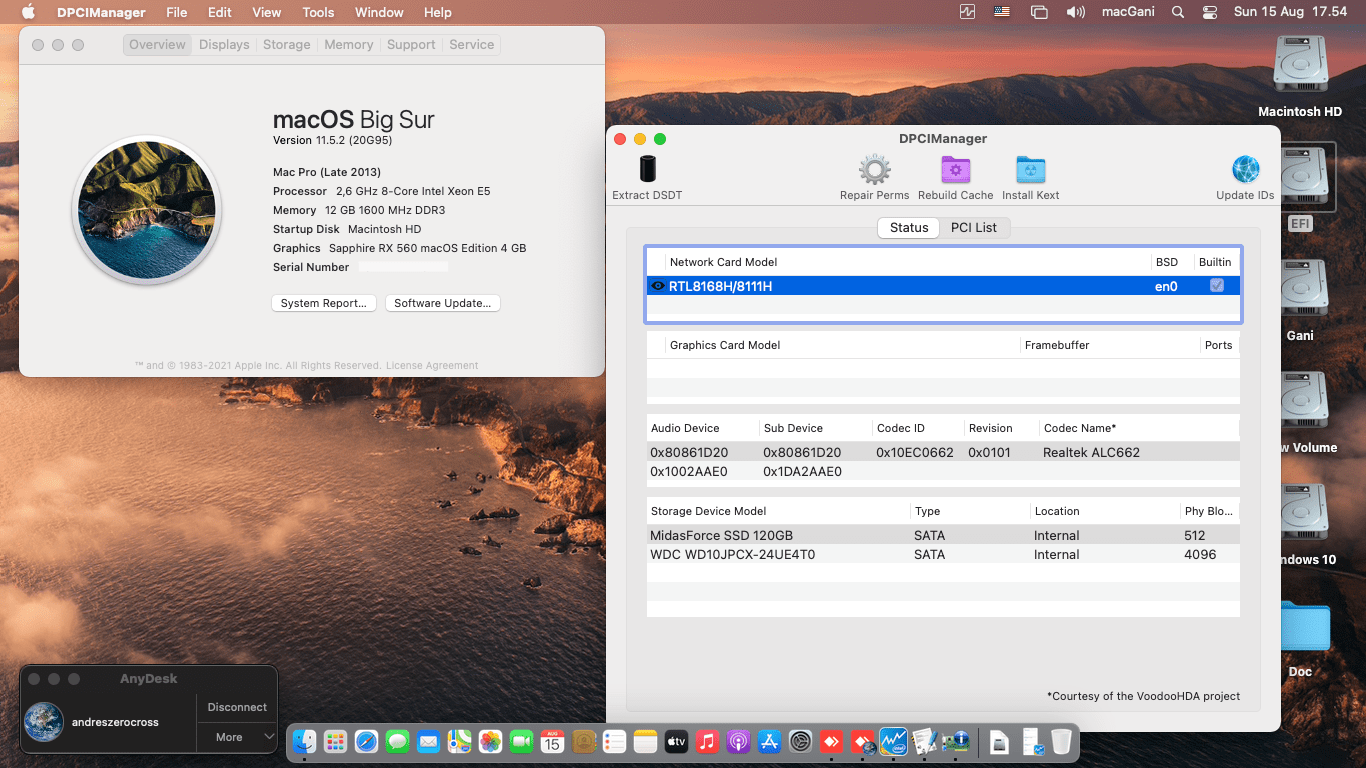Screen dimensions: 1366x768
Task: Click the volume icon in menu bar
Action: click(x=1076, y=12)
